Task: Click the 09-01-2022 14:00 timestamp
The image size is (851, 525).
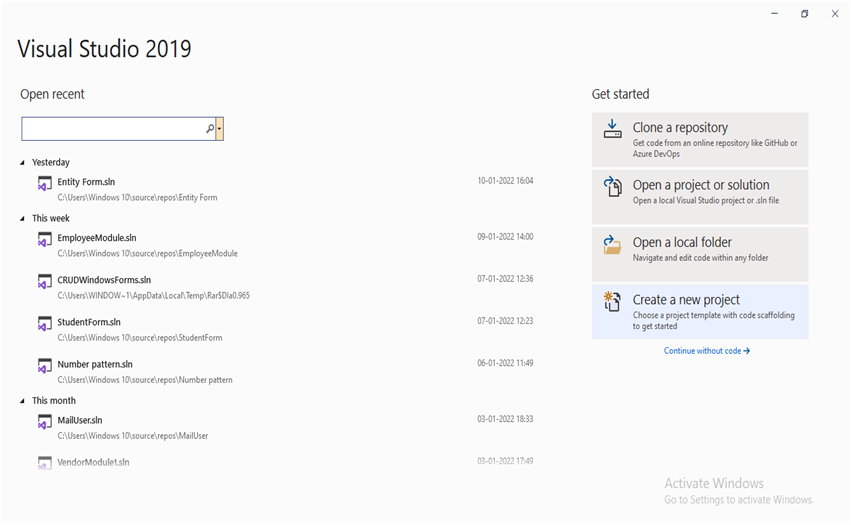Action: [x=505, y=237]
